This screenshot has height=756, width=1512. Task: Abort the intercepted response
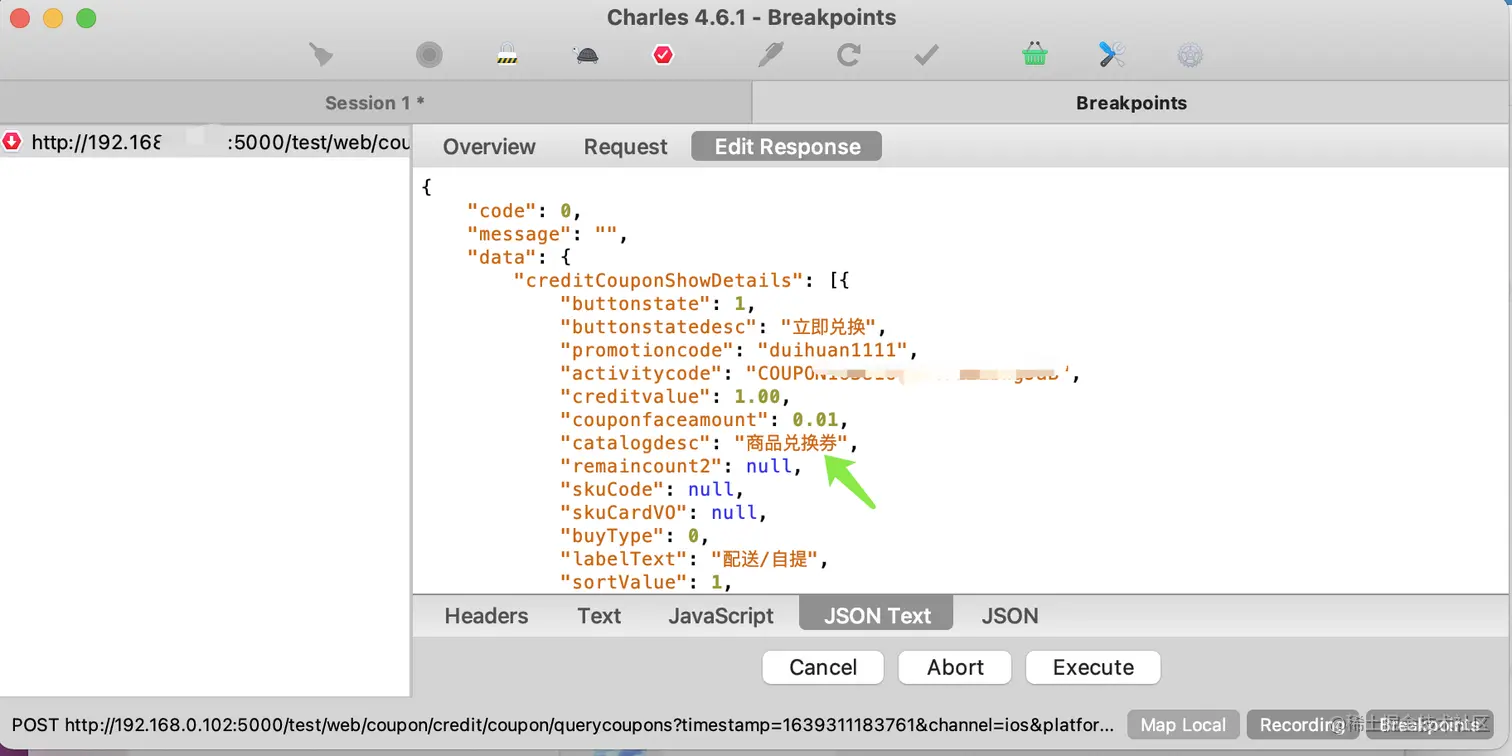(x=955, y=668)
